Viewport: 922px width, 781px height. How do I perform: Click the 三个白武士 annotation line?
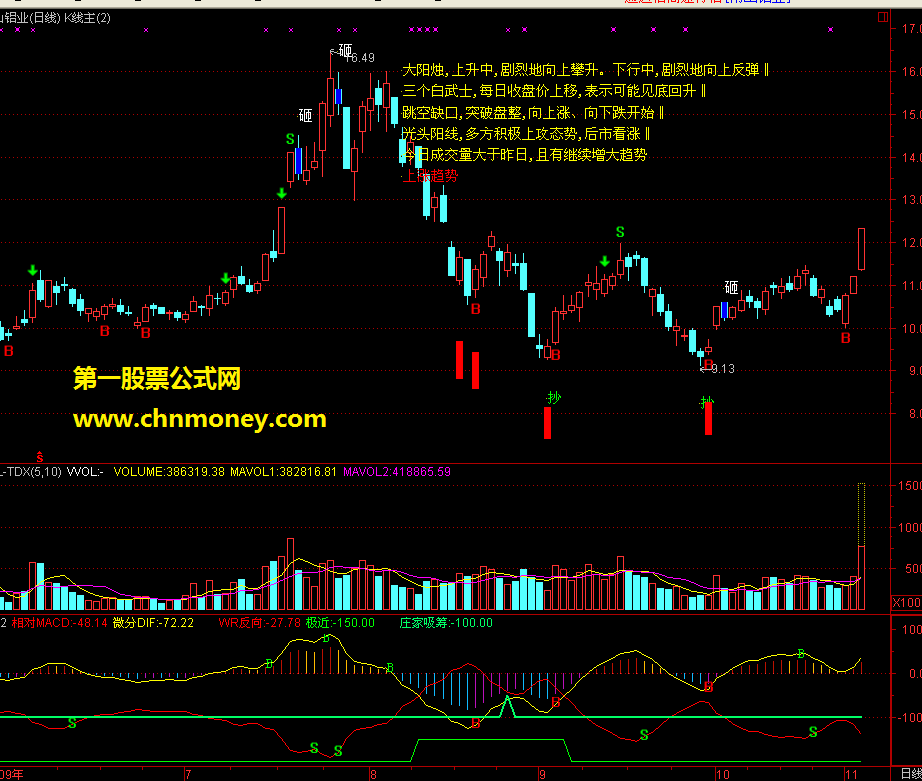coord(554,91)
